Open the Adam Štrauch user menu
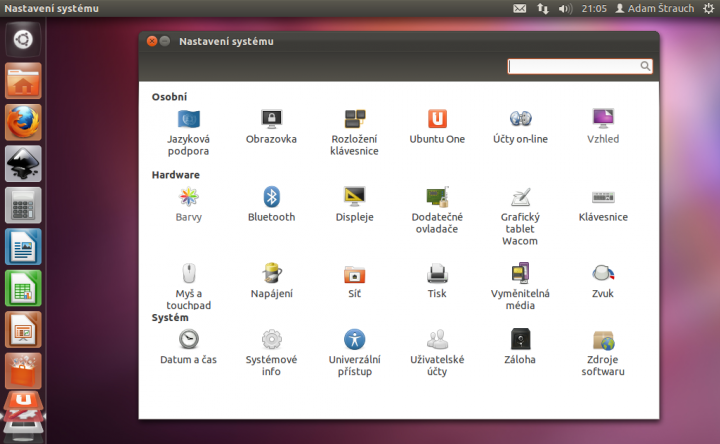Viewport: 720px width, 444px height. coord(655,8)
